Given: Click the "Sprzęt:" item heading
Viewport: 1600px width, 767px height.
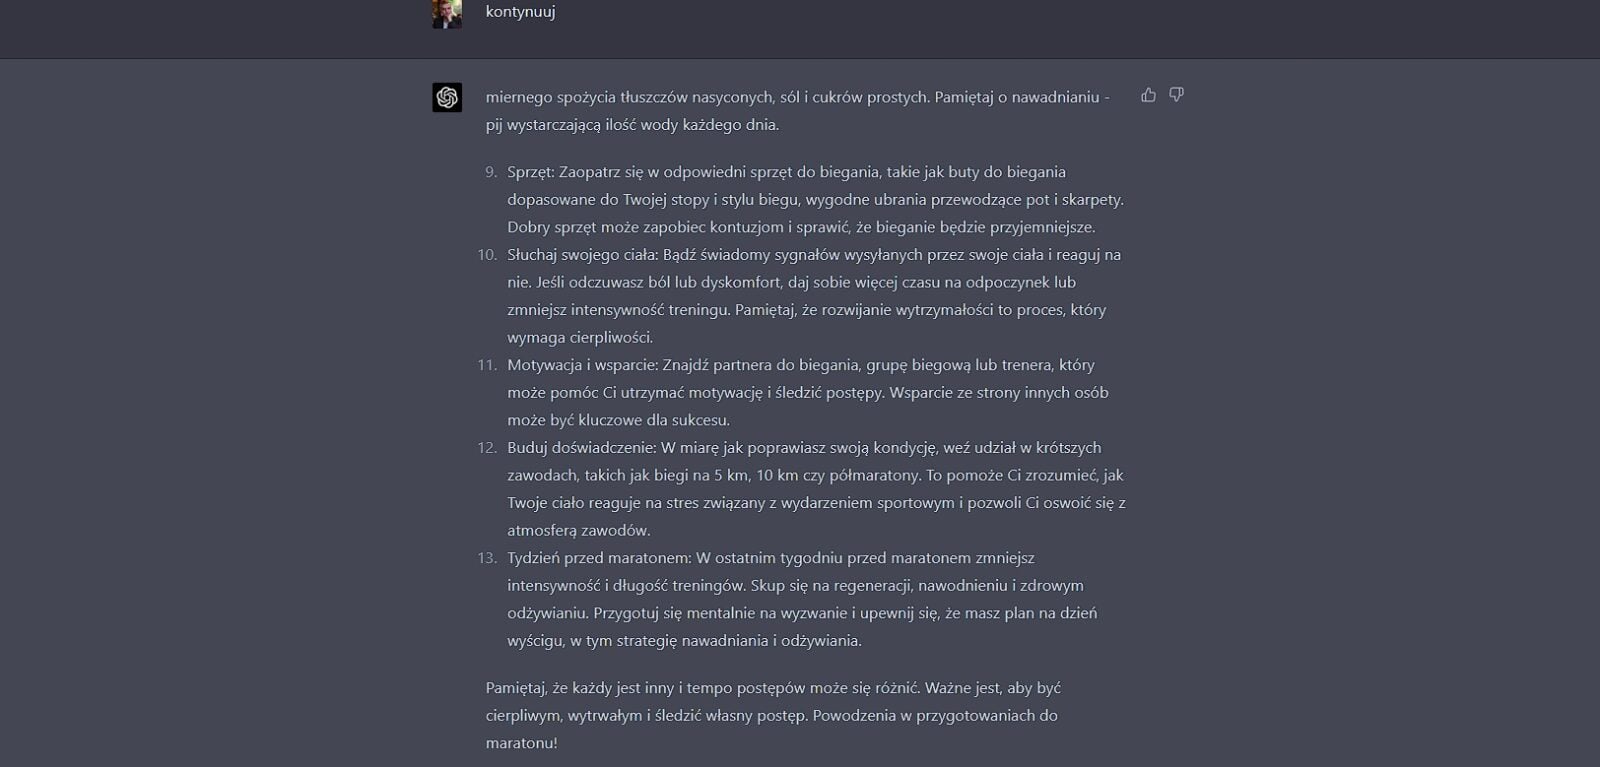Looking at the screenshot, I should 531,172.
